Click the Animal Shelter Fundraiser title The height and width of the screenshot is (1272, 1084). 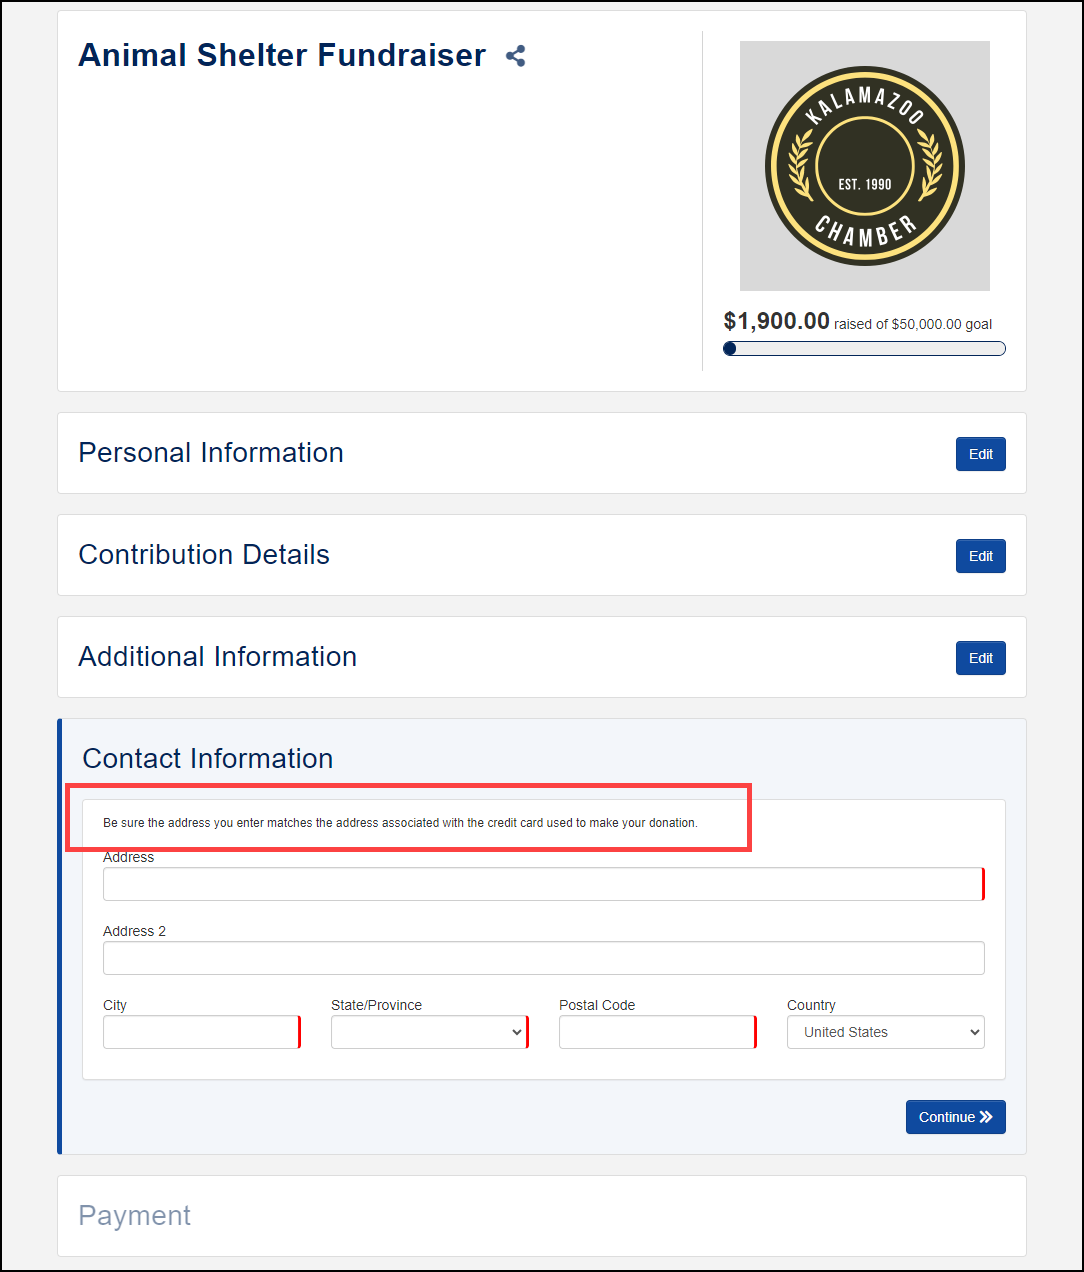coord(282,55)
